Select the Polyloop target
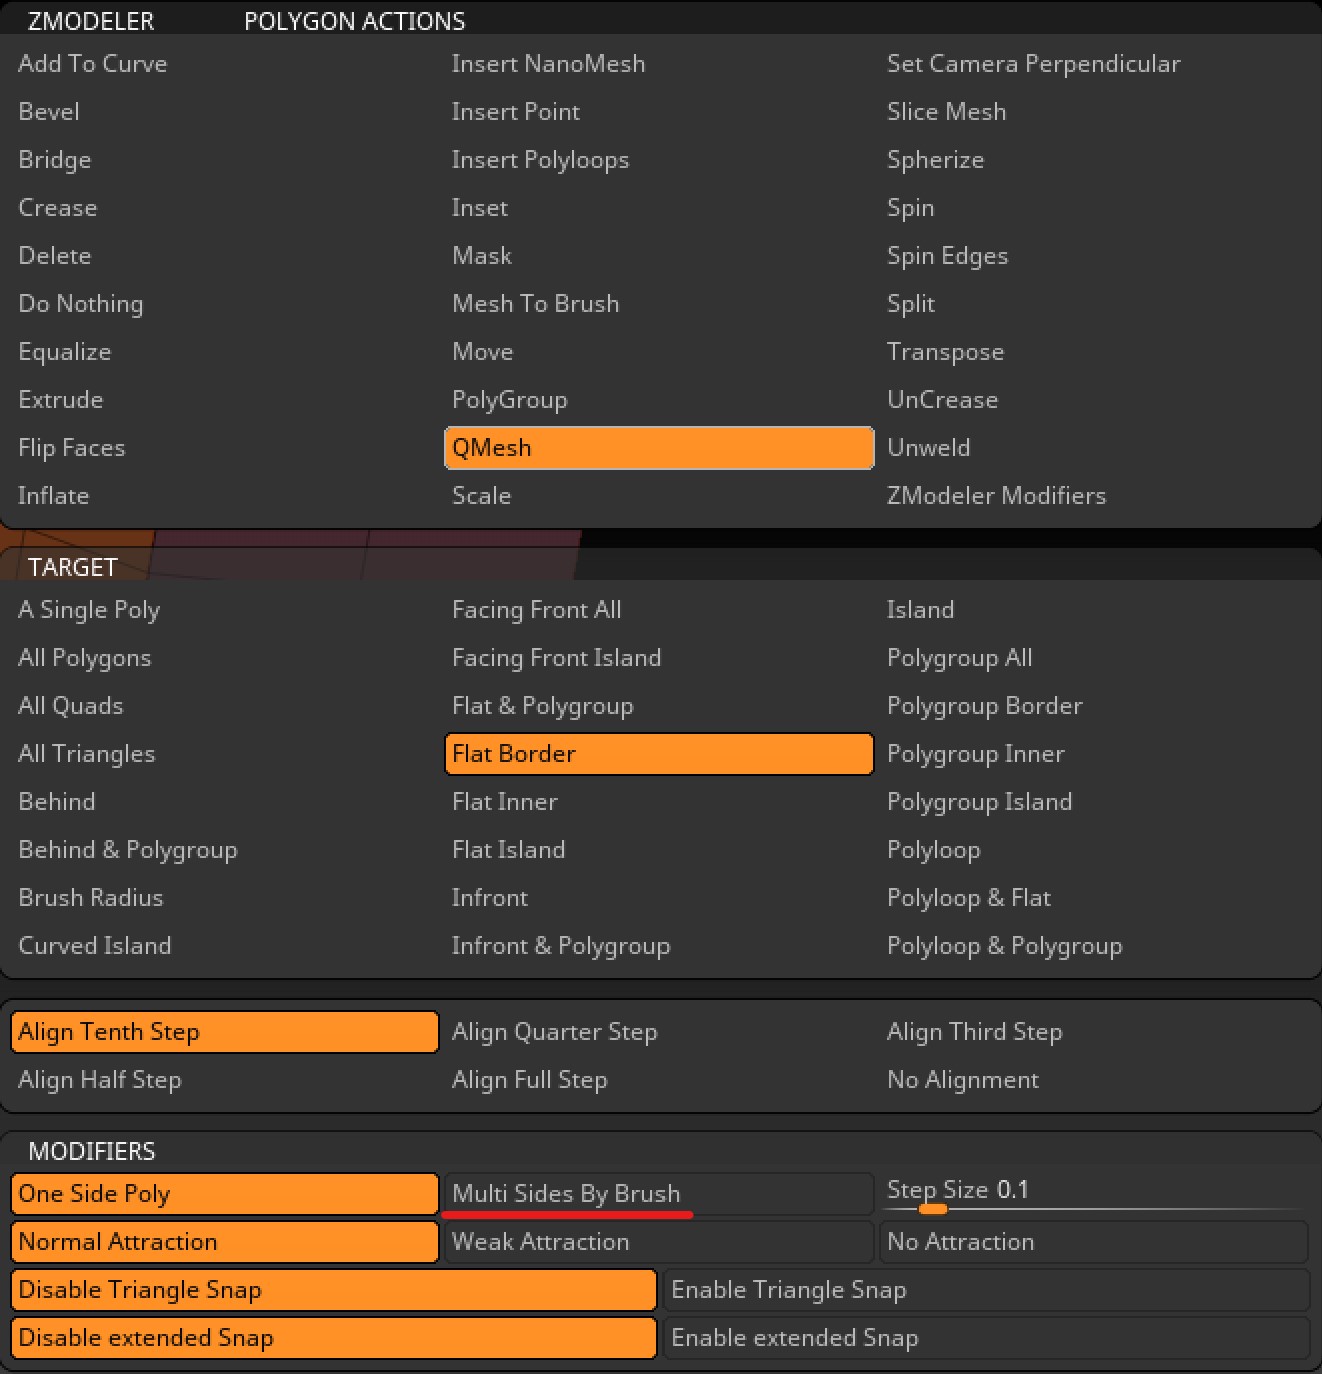 [x=933, y=849]
